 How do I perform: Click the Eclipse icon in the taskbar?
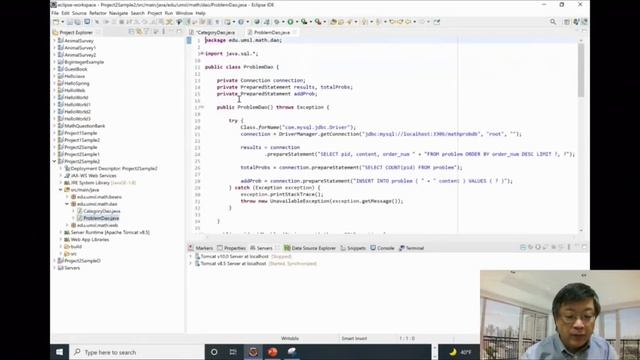coord(253,352)
